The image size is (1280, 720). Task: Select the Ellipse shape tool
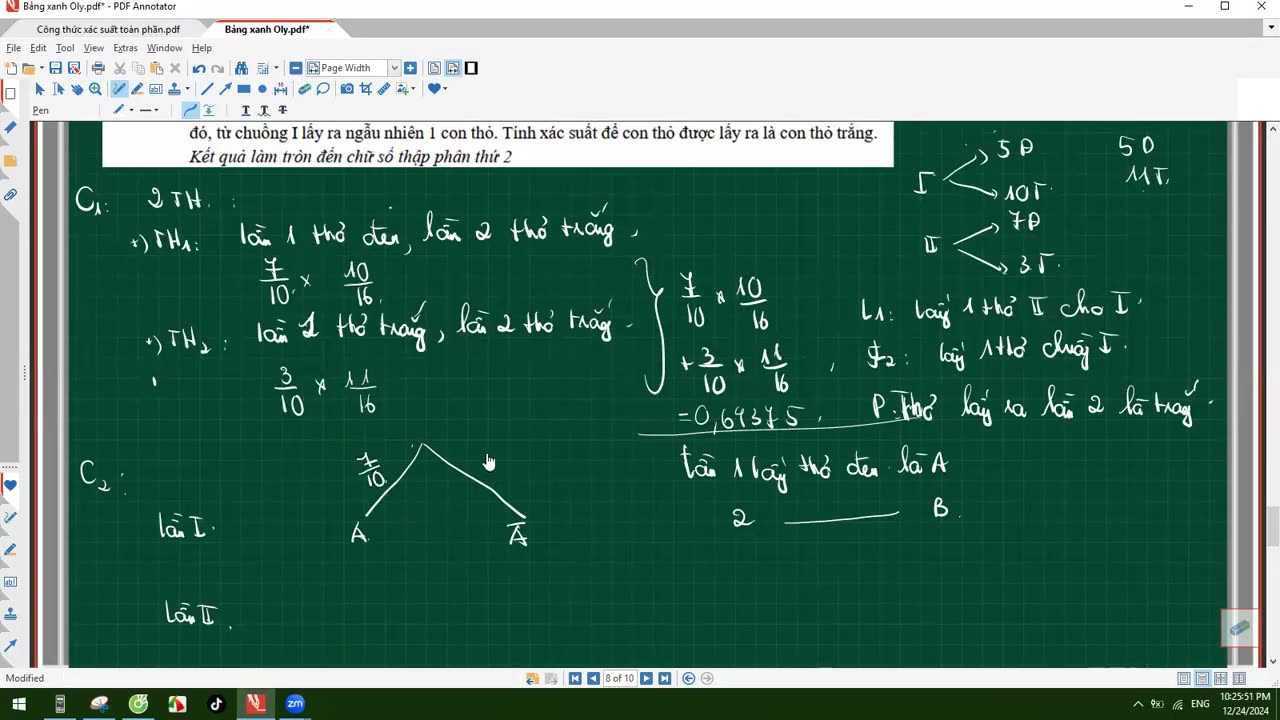pos(262,89)
